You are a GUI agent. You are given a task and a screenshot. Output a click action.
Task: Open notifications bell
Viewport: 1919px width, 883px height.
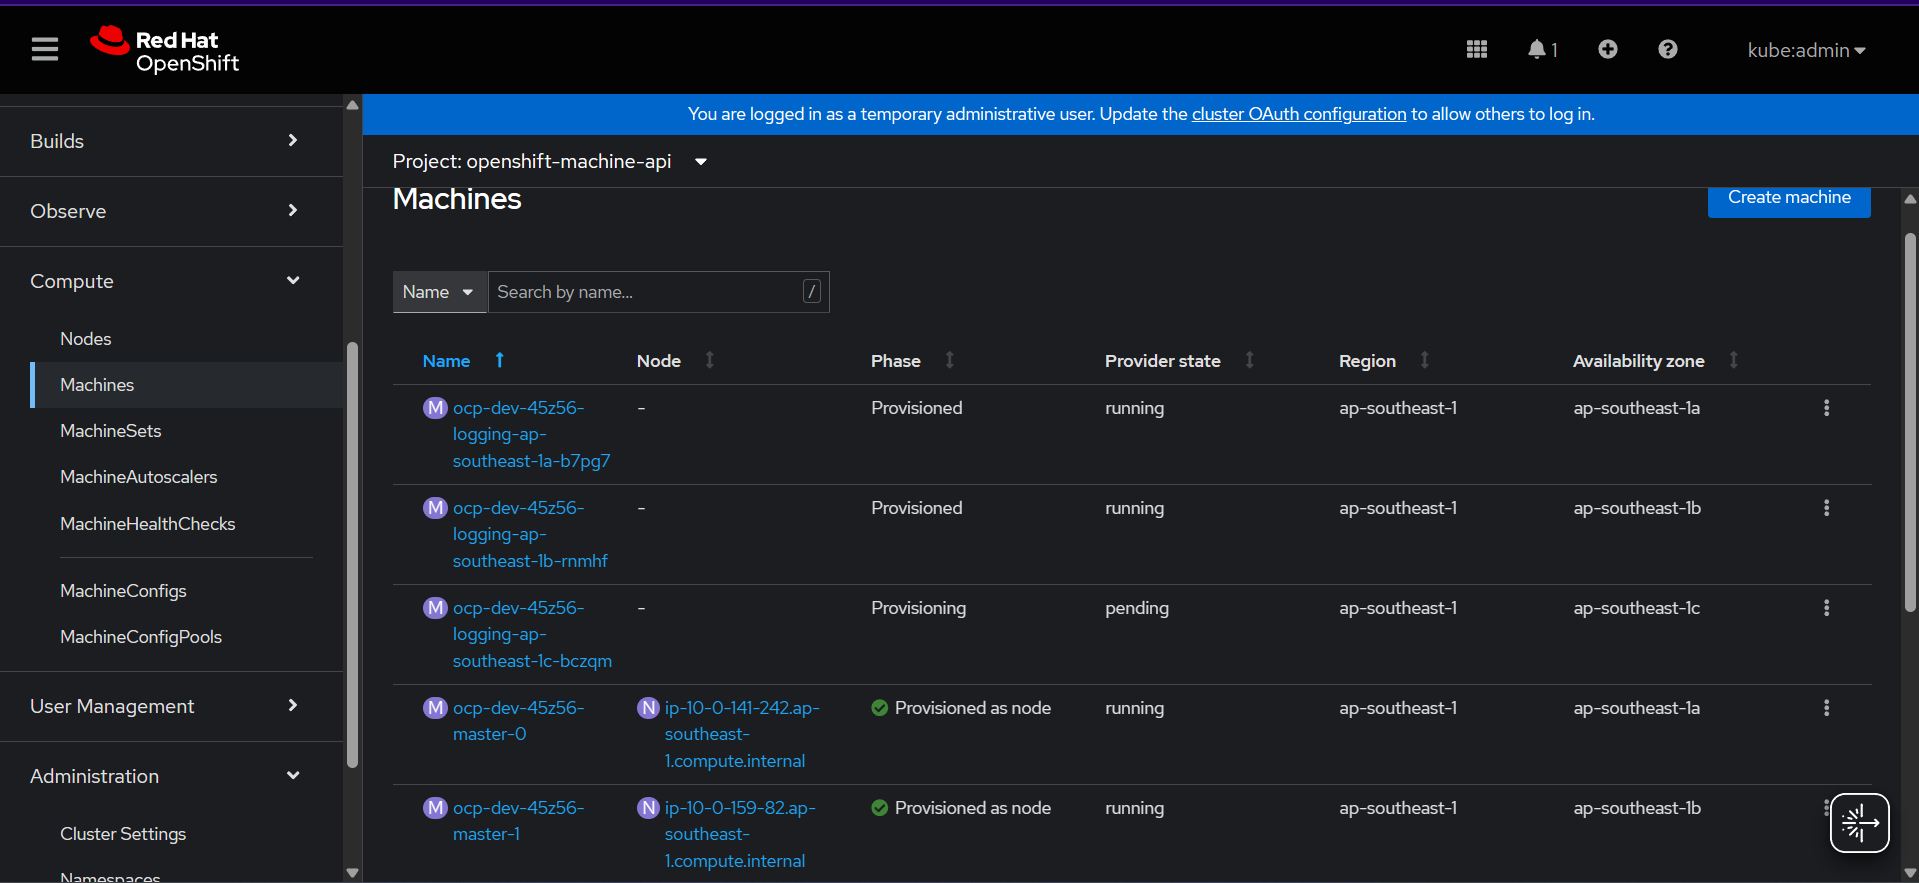pyautogui.click(x=1542, y=49)
